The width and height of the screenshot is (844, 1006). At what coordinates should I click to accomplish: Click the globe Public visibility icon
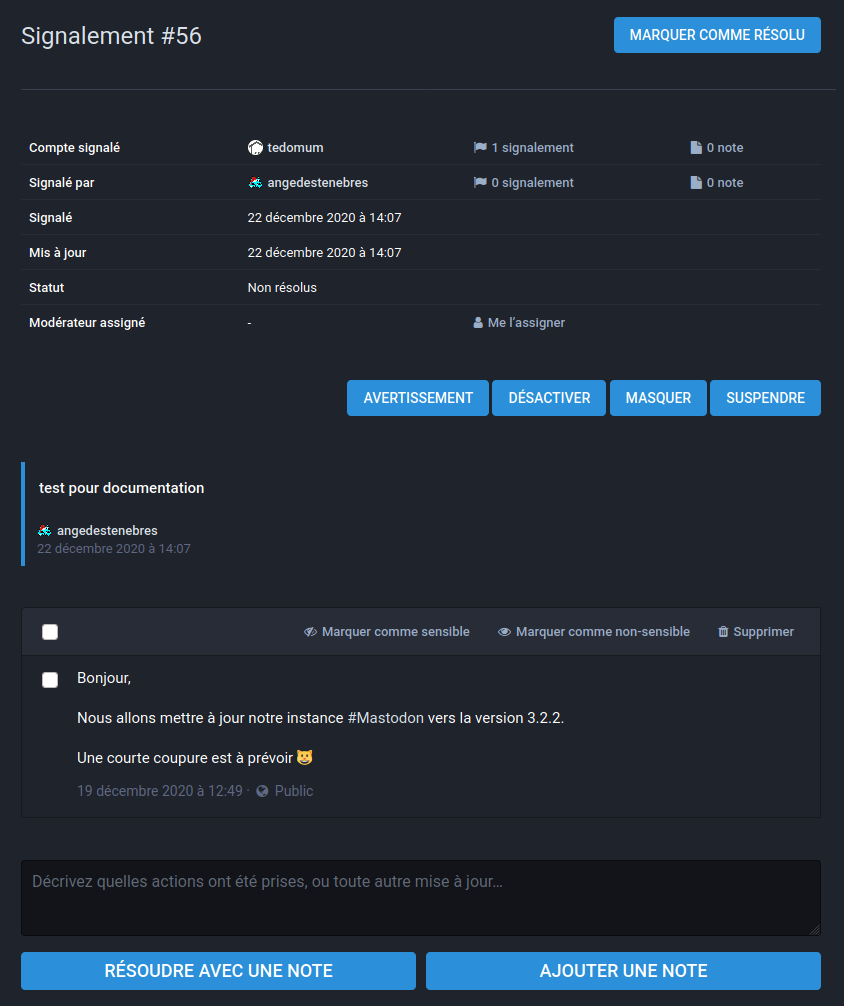point(262,791)
